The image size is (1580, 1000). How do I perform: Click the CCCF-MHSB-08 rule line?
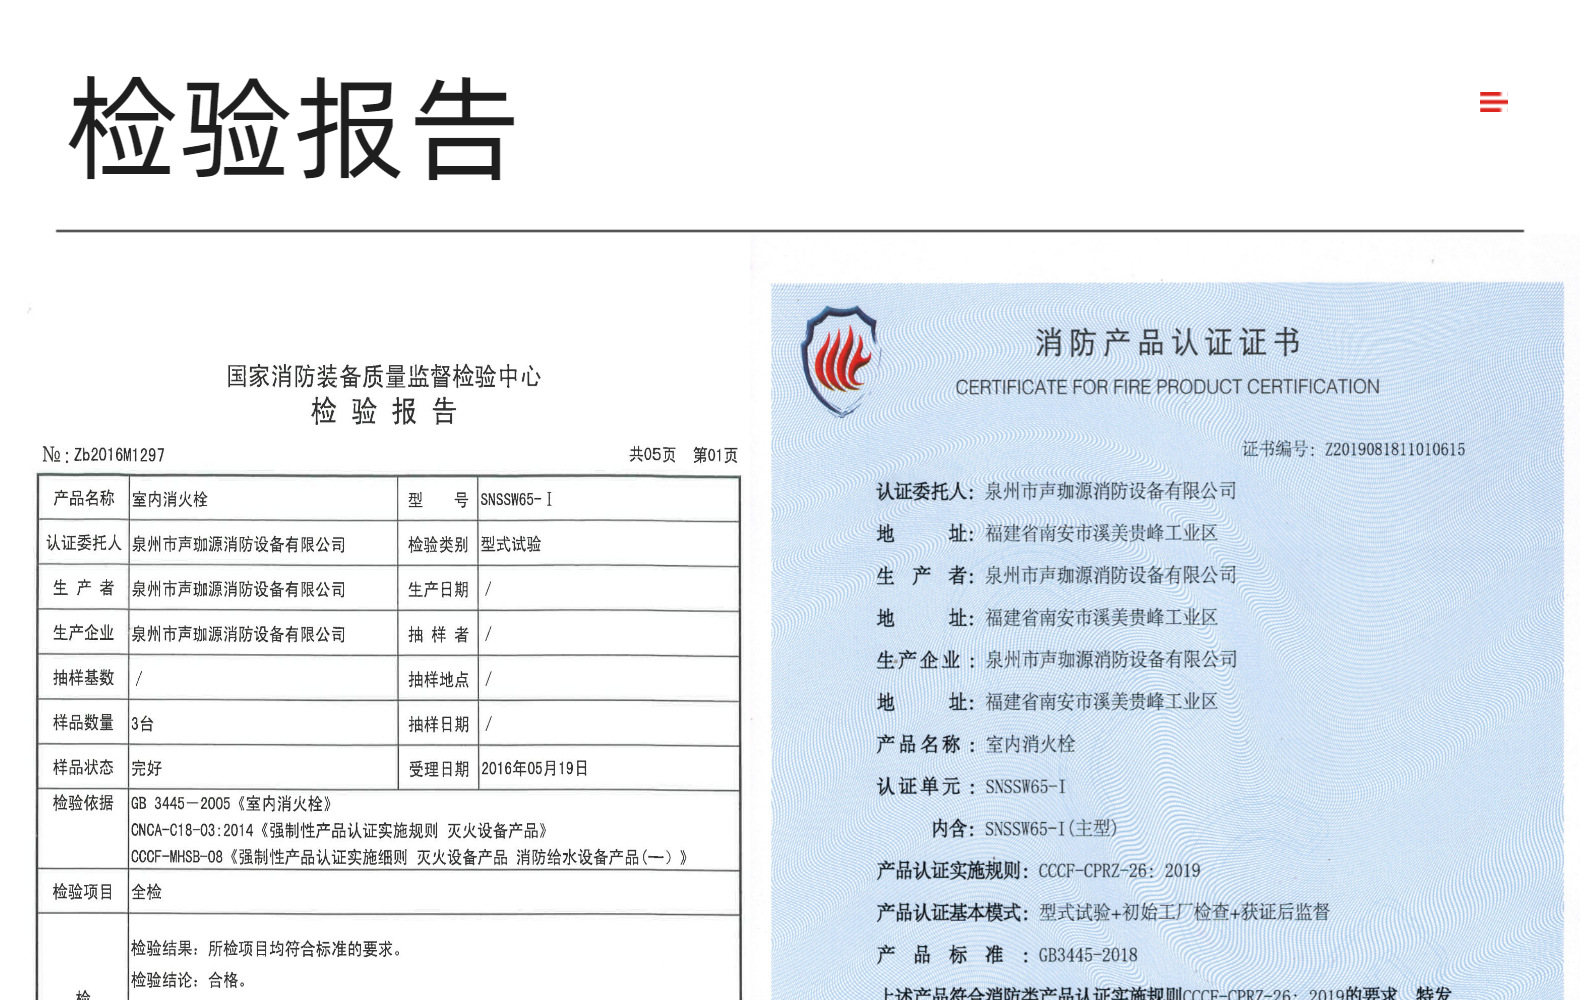409,858
